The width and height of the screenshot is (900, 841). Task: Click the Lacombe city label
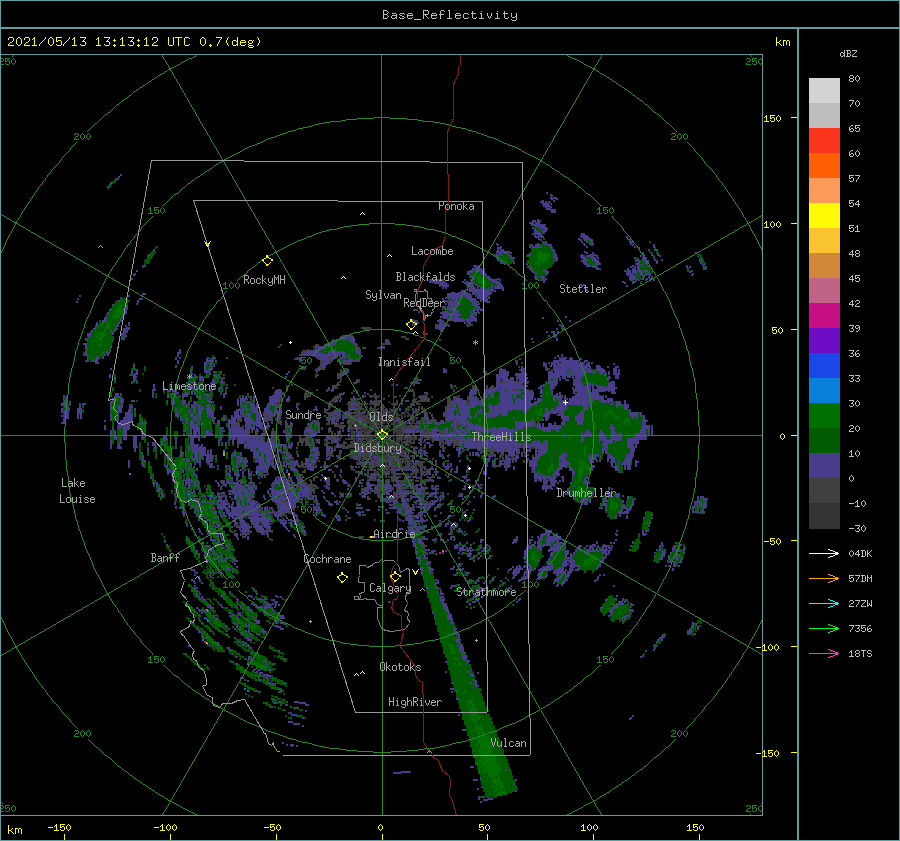pos(432,251)
